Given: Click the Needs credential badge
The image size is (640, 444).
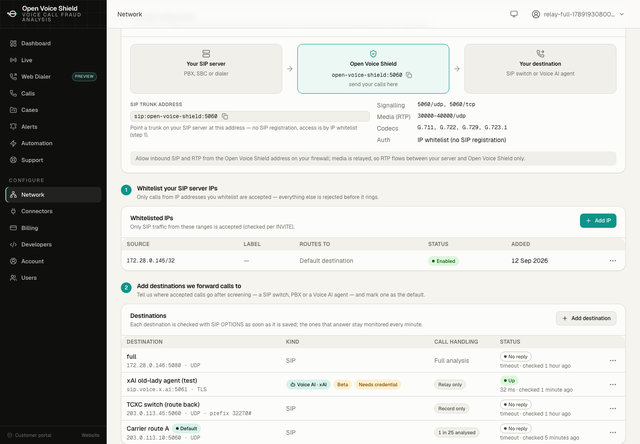Looking at the screenshot, I should [378, 385].
